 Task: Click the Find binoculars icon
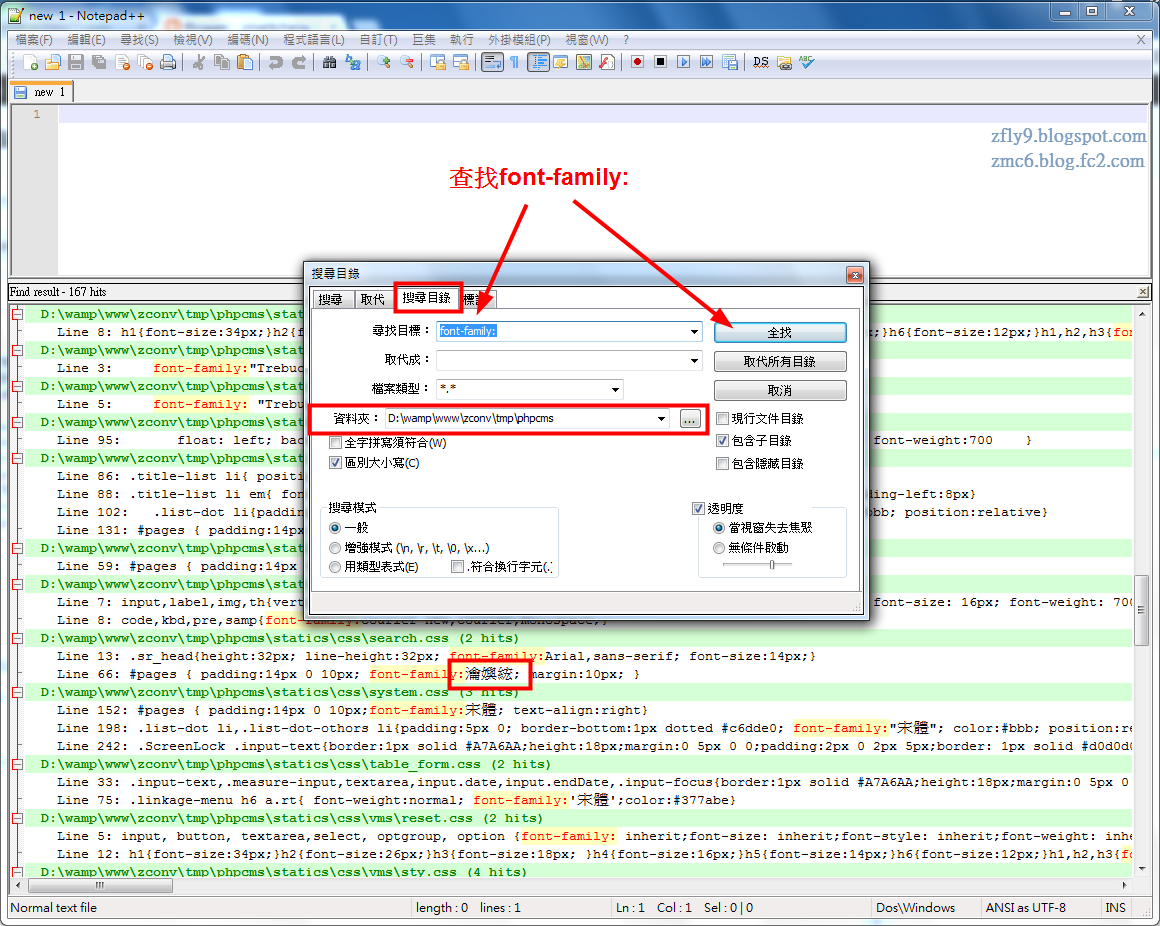(329, 63)
